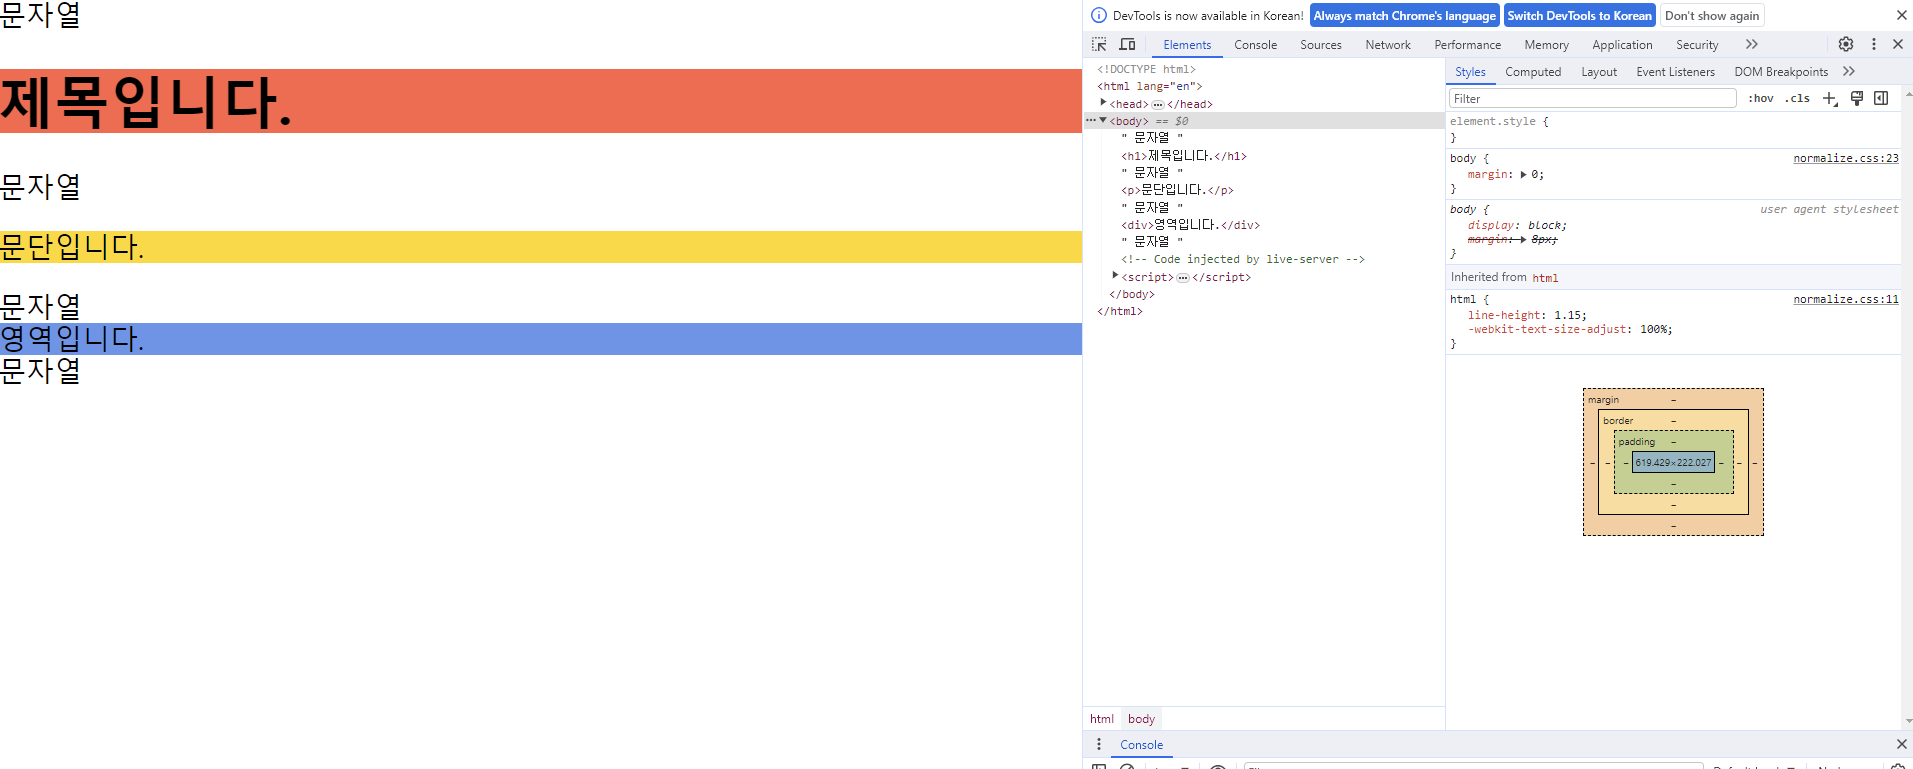This screenshot has width=1913, height=769.
Task: Click Always match Chrome's language button
Action: 1404,15
